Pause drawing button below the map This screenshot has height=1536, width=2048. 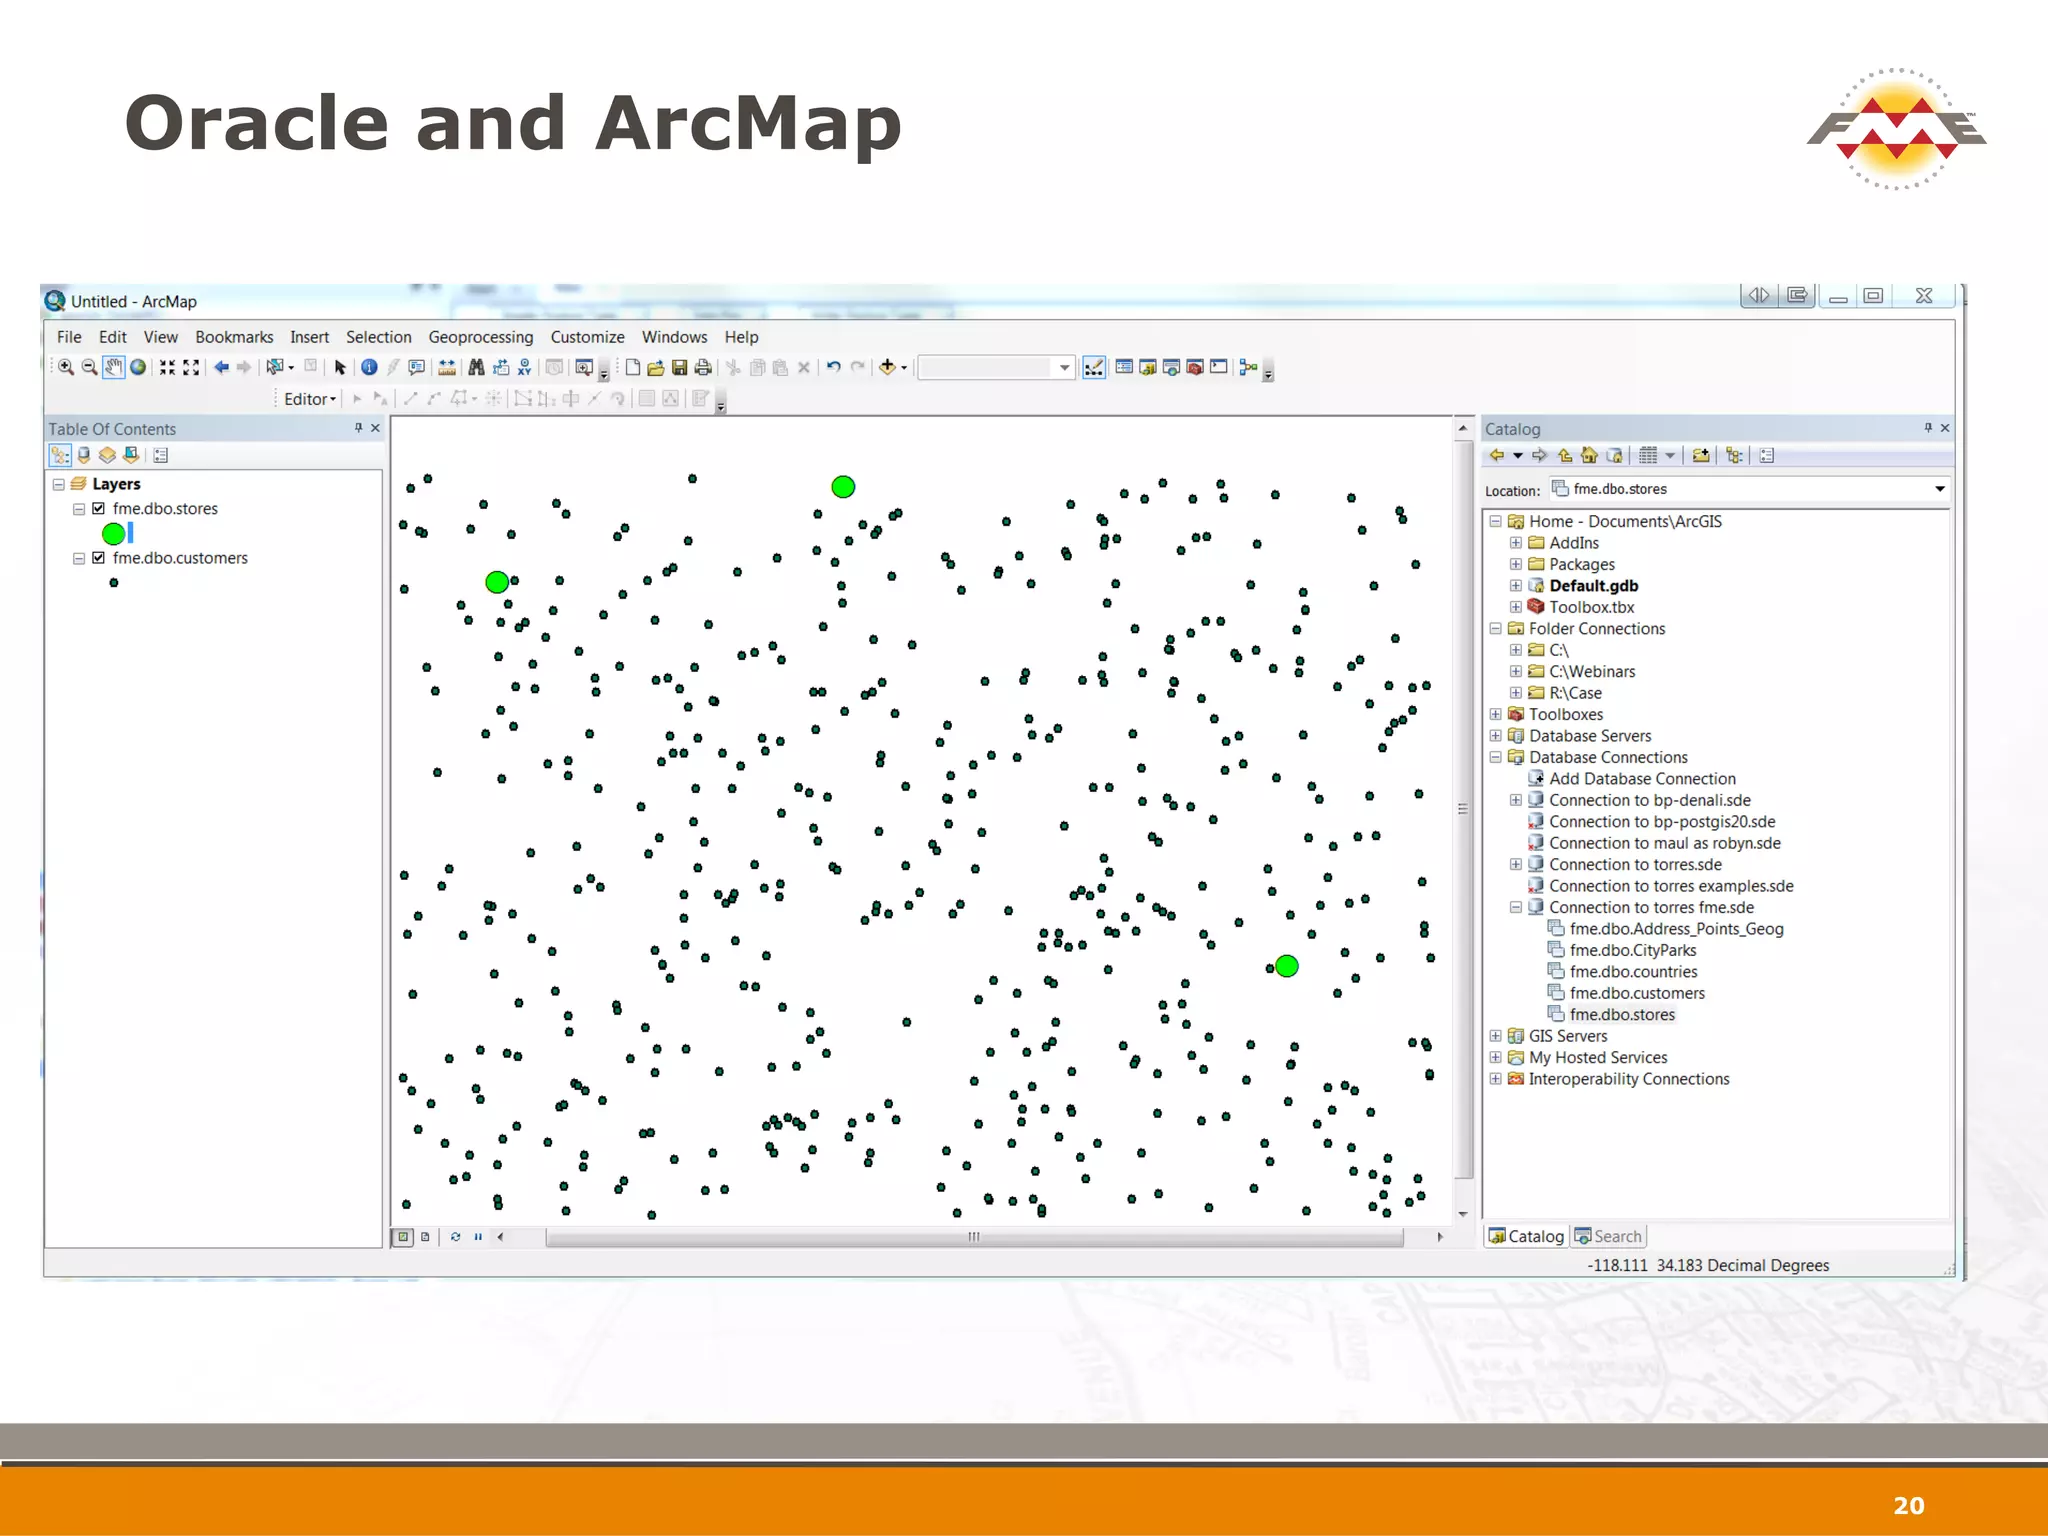pos(478,1237)
